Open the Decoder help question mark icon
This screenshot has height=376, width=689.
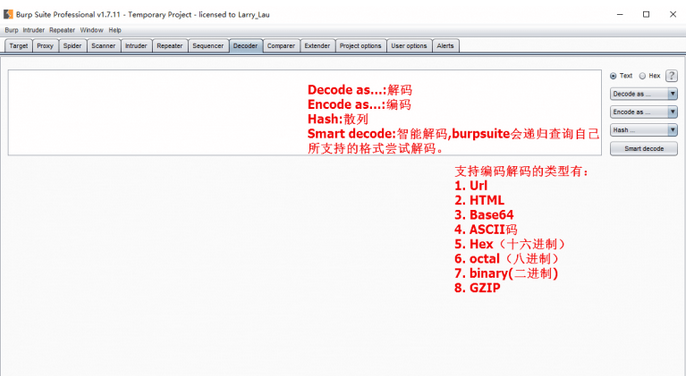click(671, 76)
